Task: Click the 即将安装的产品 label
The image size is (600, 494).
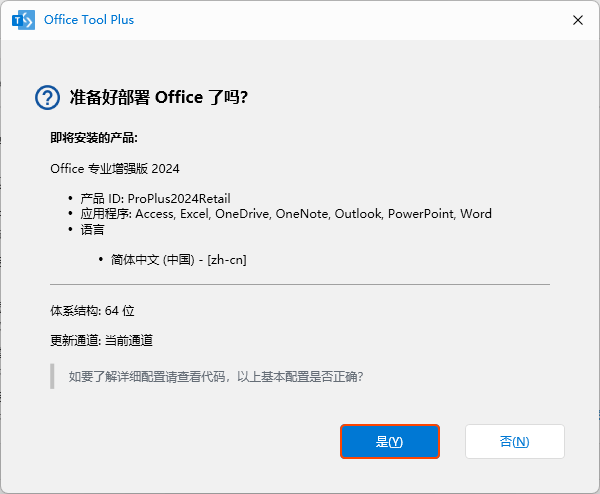Action: pyautogui.click(x=94, y=137)
